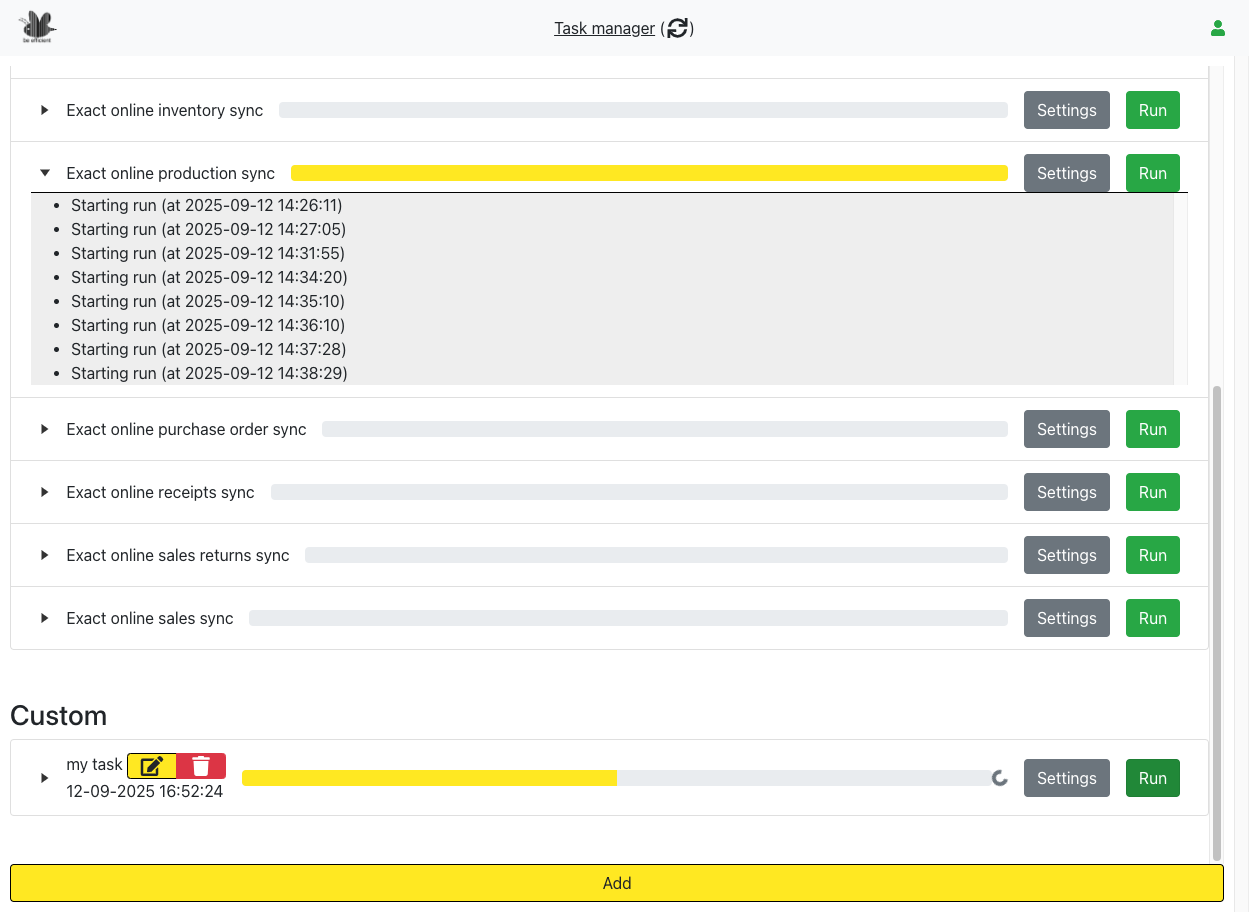Click the my task yellow progress bar

click(x=430, y=778)
